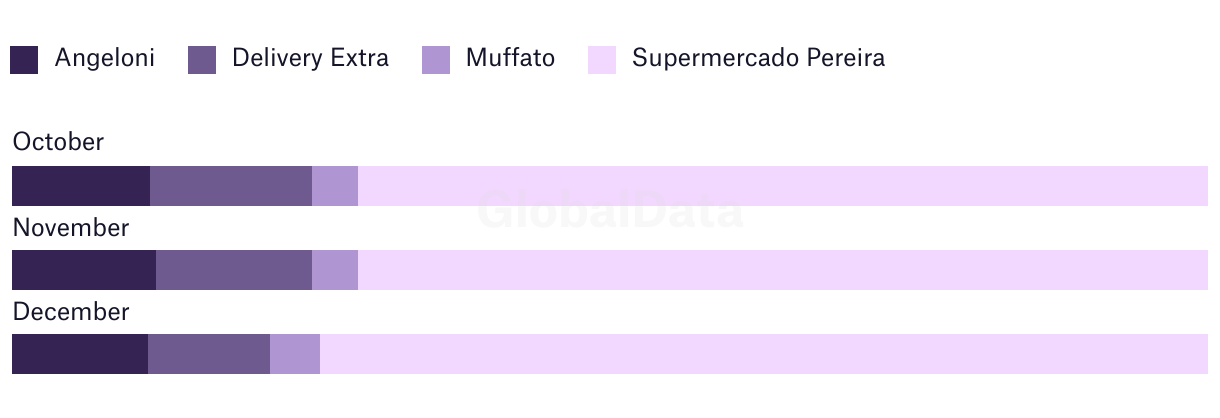The width and height of the screenshot is (1220, 418).
Task: Click the Angeloni legend color swatch
Action: coord(24,60)
